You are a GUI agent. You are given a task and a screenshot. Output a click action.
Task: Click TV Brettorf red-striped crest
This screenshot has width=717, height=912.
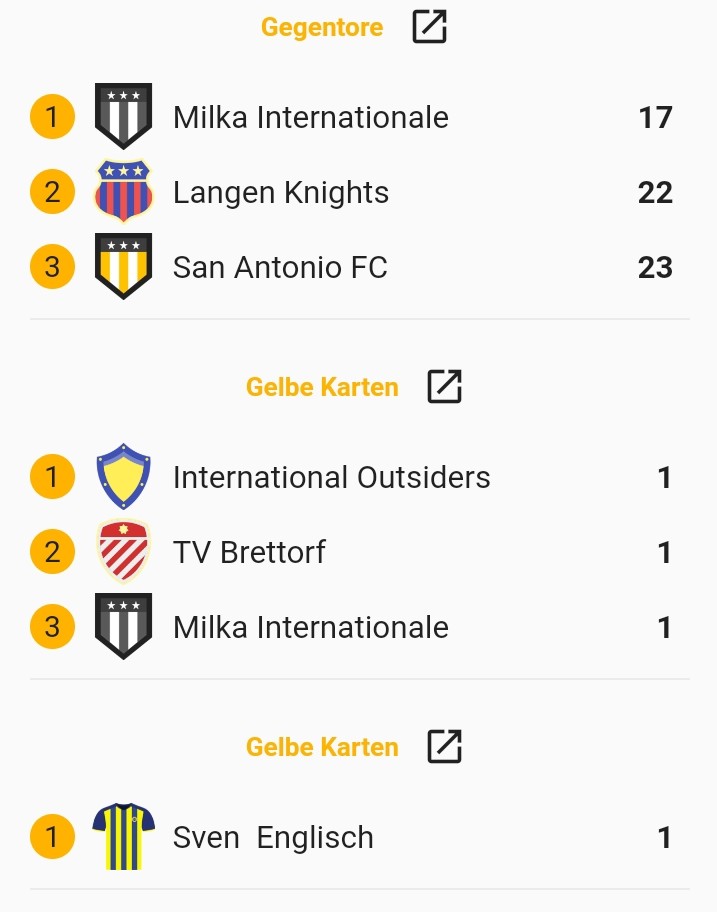tap(123, 552)
